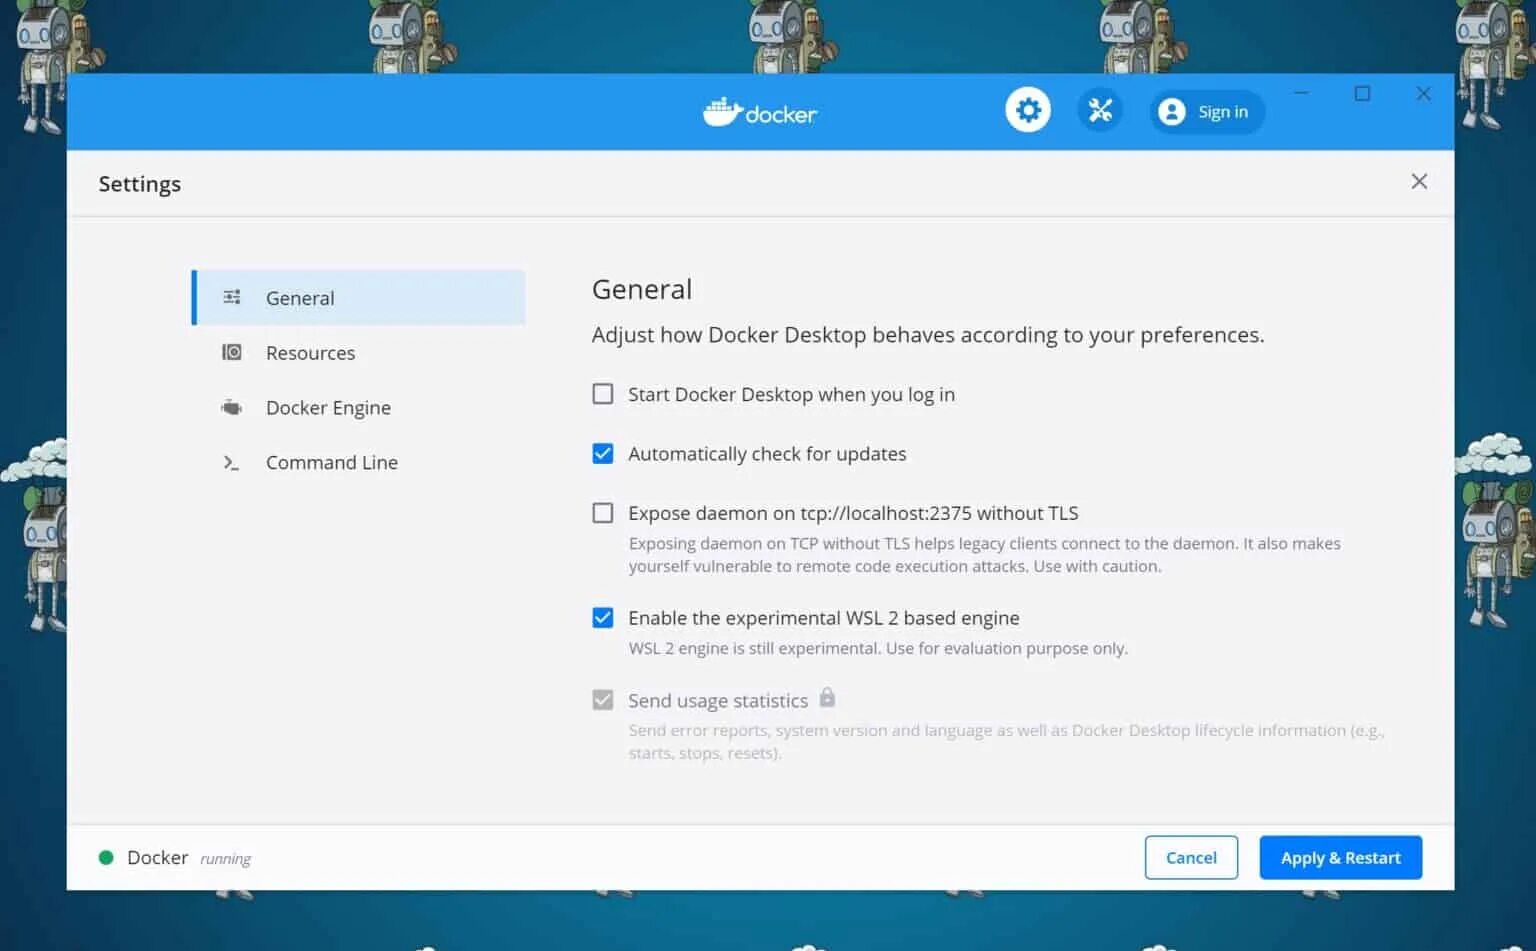Maximize the Docker Desktop window
Image resolution: width=1536 pixels, height=951 pixels.
point(1362,93)
